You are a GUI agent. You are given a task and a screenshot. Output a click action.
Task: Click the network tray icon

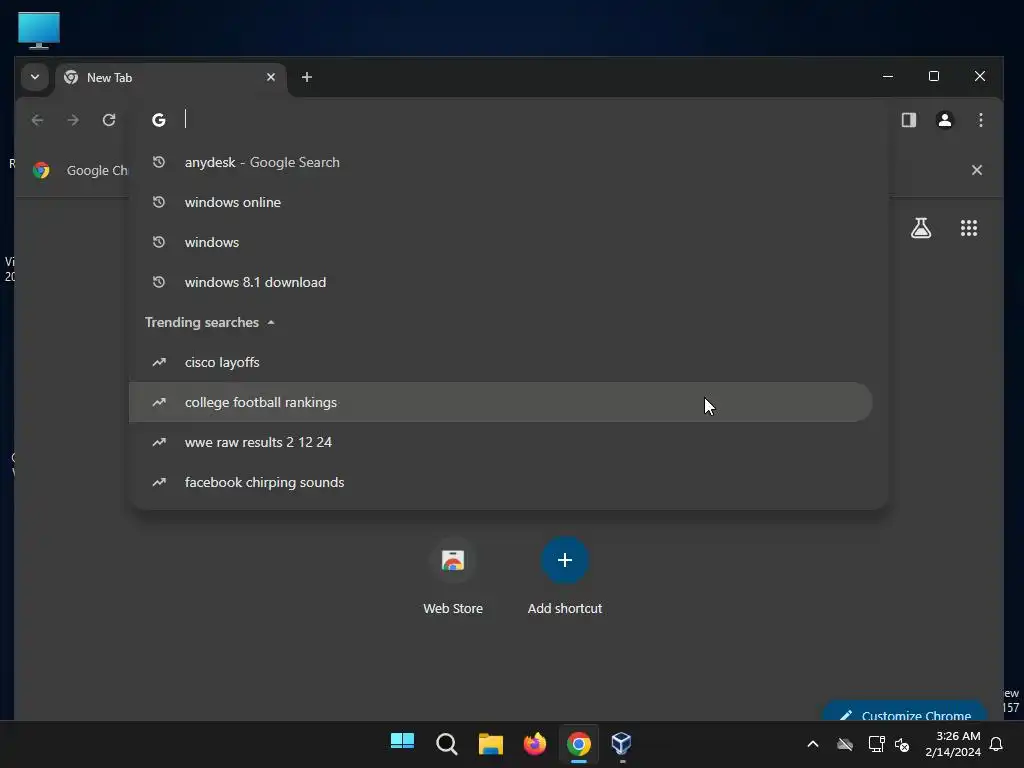[876, 744]
